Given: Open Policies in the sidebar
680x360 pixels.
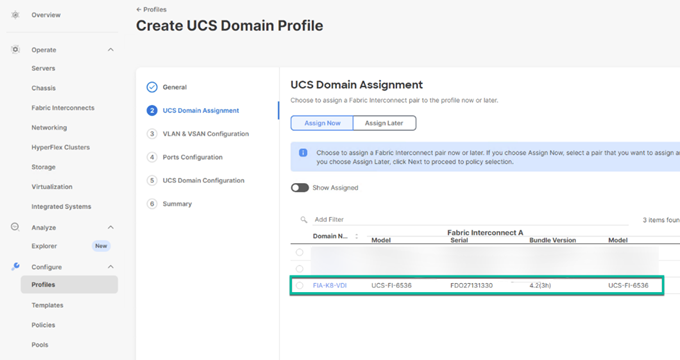Looking at the screenshot, I should tap(43, 325).
